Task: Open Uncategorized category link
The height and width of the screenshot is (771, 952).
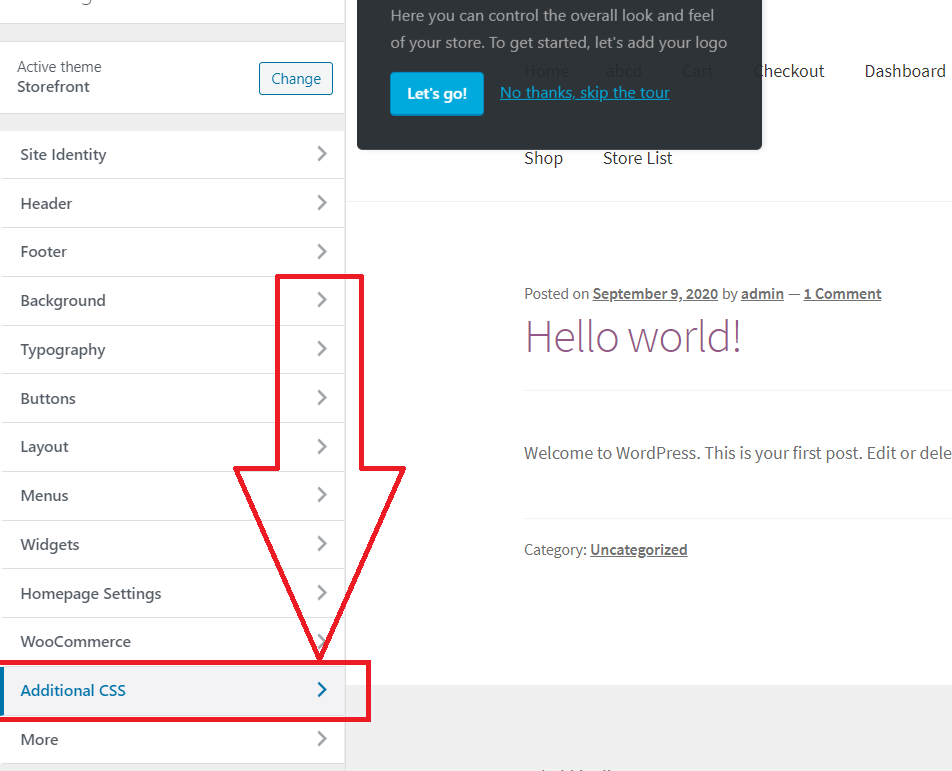Action: click(639, 549)
